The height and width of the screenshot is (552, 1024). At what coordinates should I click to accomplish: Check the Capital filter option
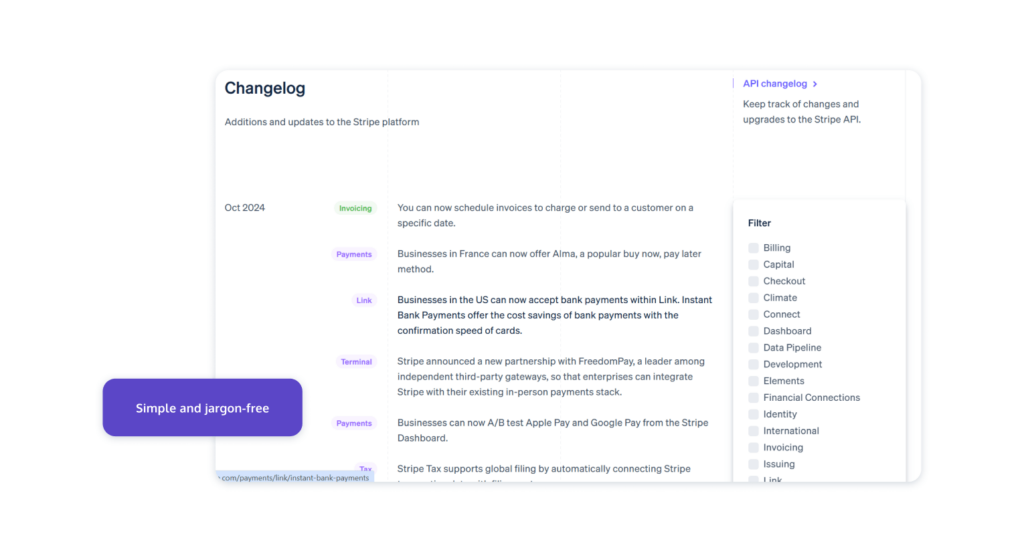[753, 265]
